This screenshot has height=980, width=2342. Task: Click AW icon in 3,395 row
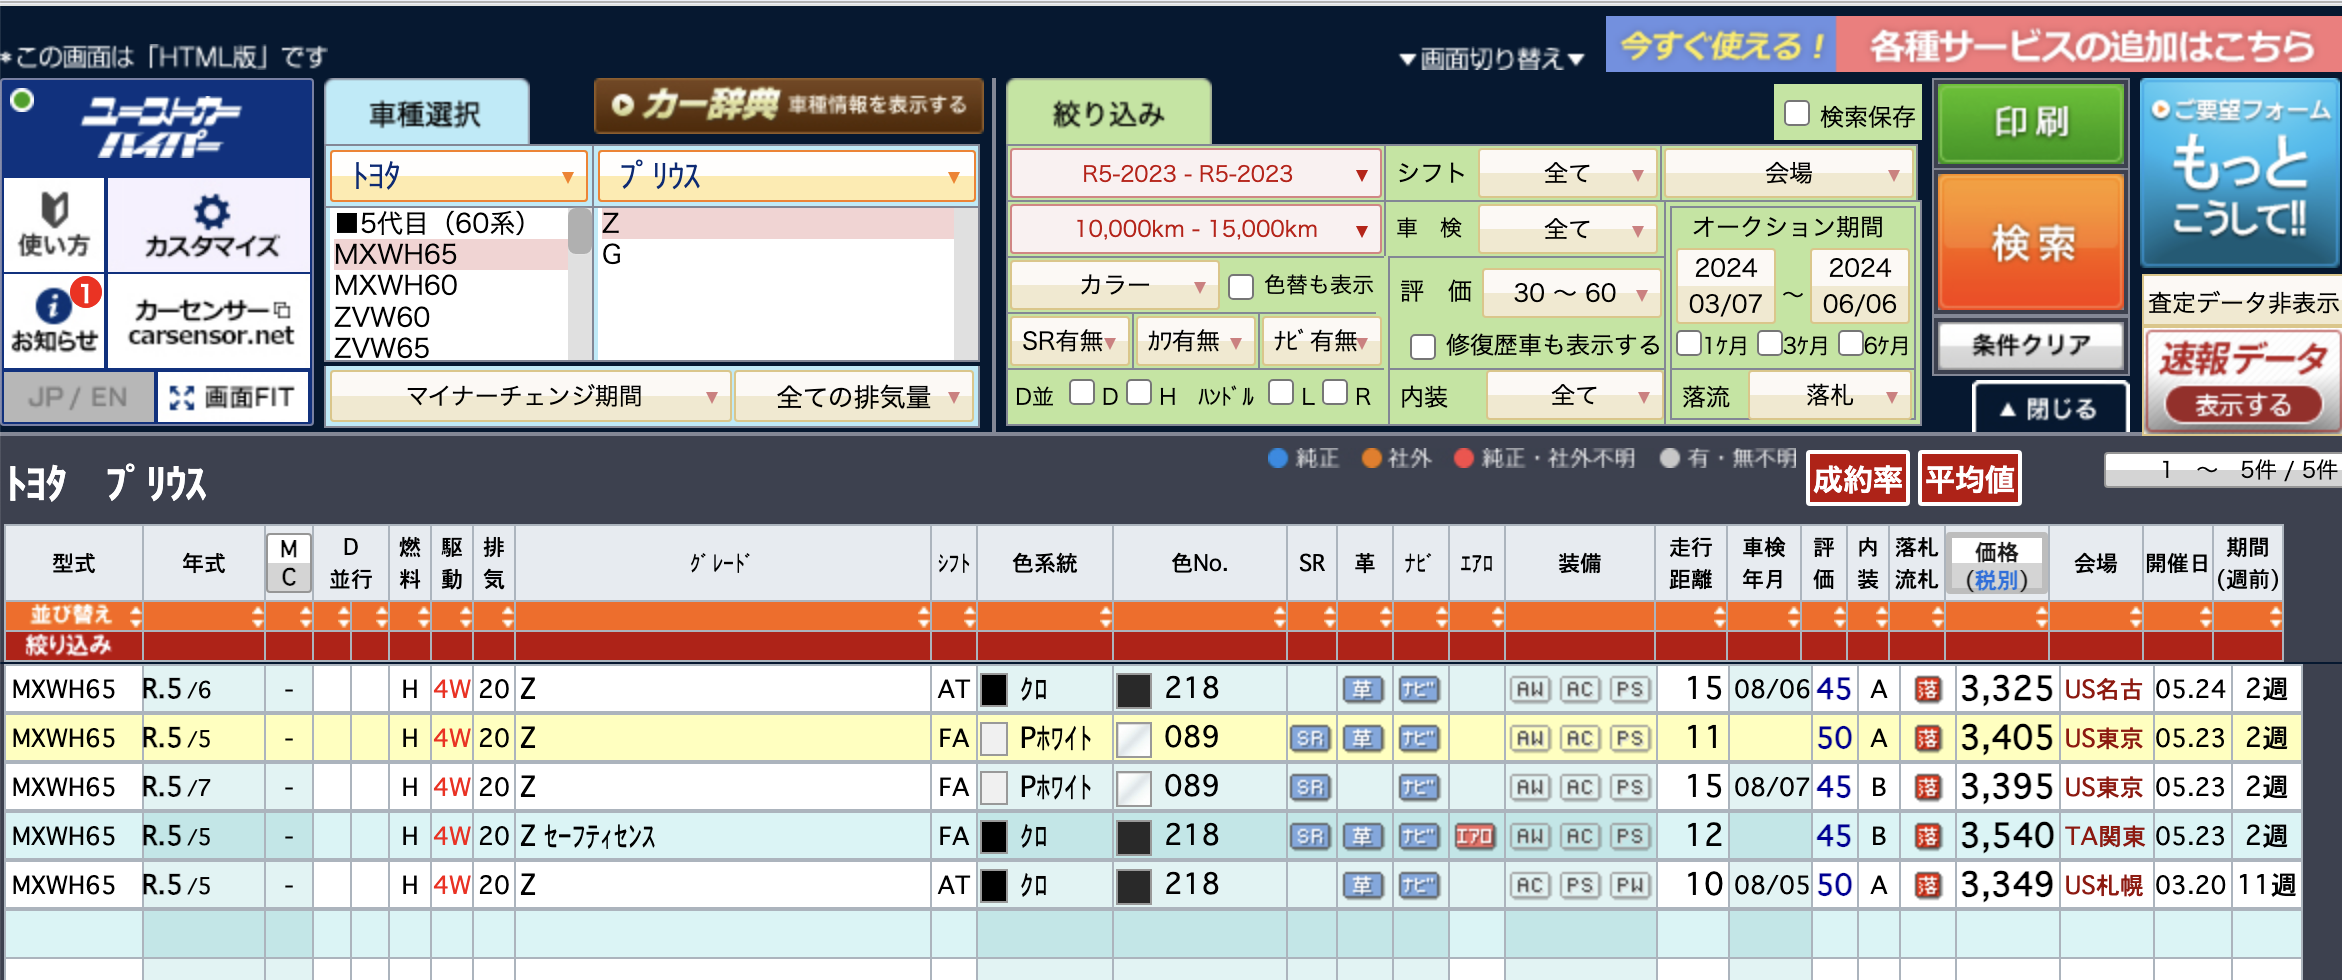(1530, 787)
